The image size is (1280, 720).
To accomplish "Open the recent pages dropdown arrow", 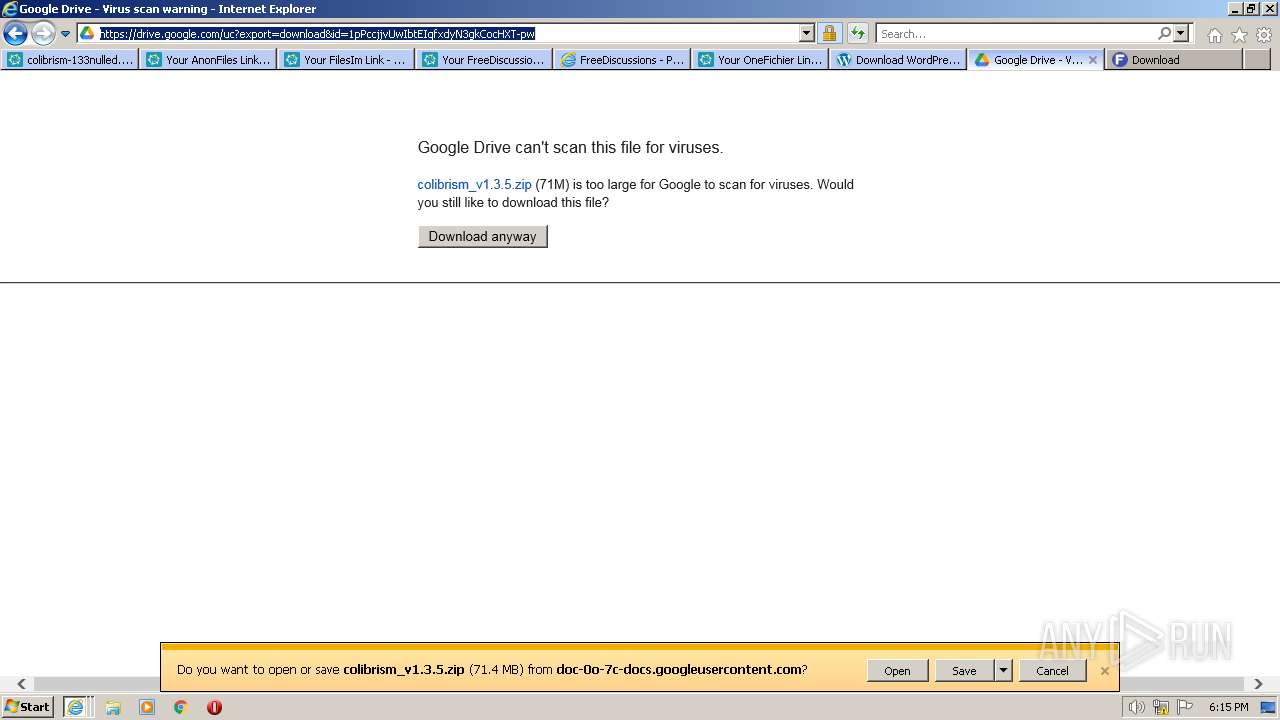I will click(x=66, y=34).
